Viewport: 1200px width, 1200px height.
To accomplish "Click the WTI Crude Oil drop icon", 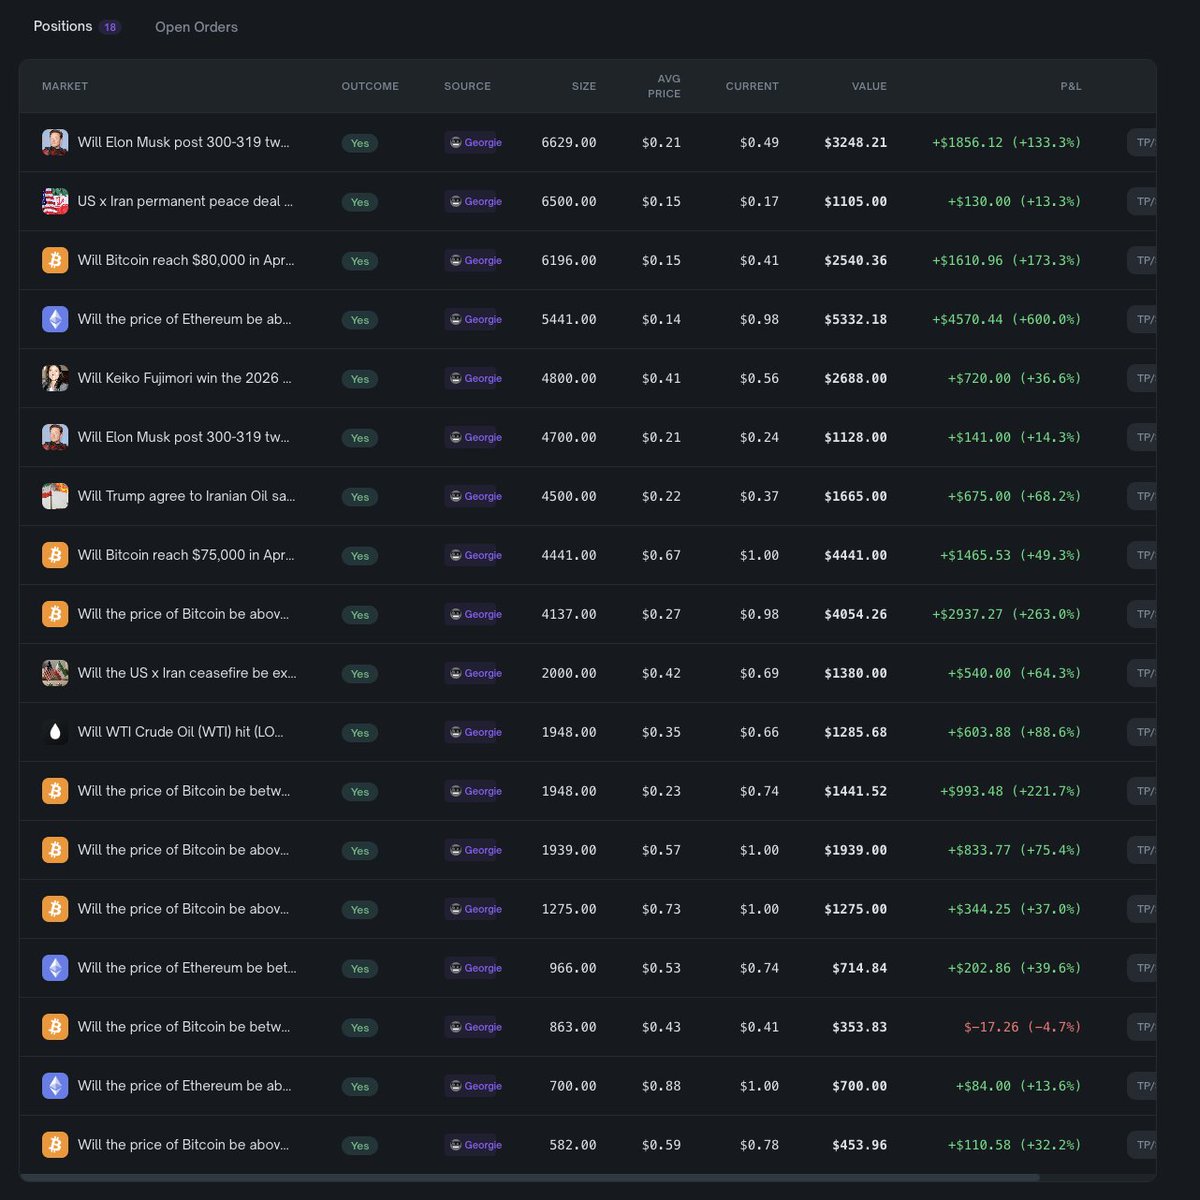I will pos(55,732).
